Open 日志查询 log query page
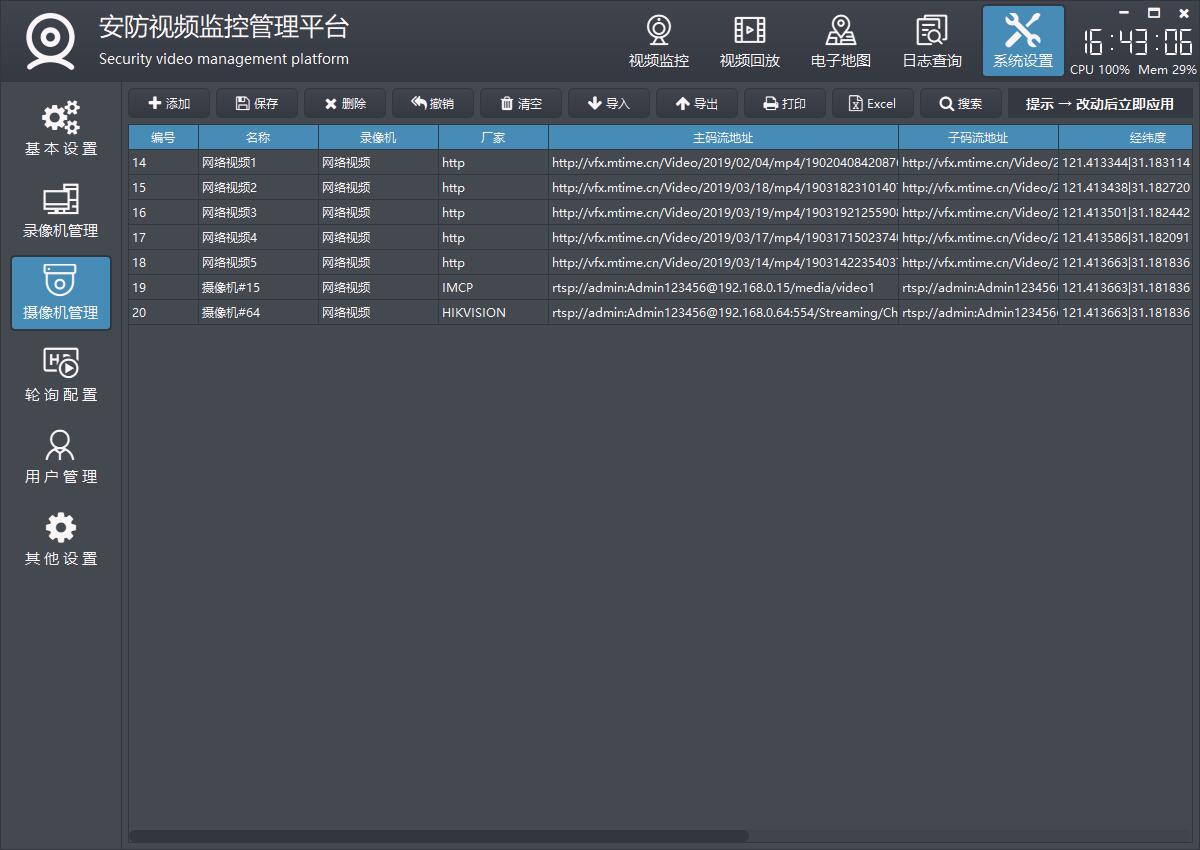This screenshot has width=1200, height=850. (931, 42)
